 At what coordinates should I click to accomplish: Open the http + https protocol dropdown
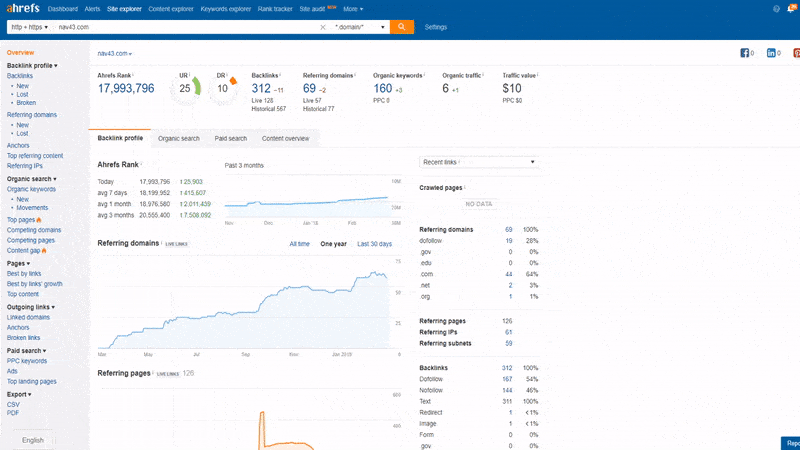(x=29, y=27)
